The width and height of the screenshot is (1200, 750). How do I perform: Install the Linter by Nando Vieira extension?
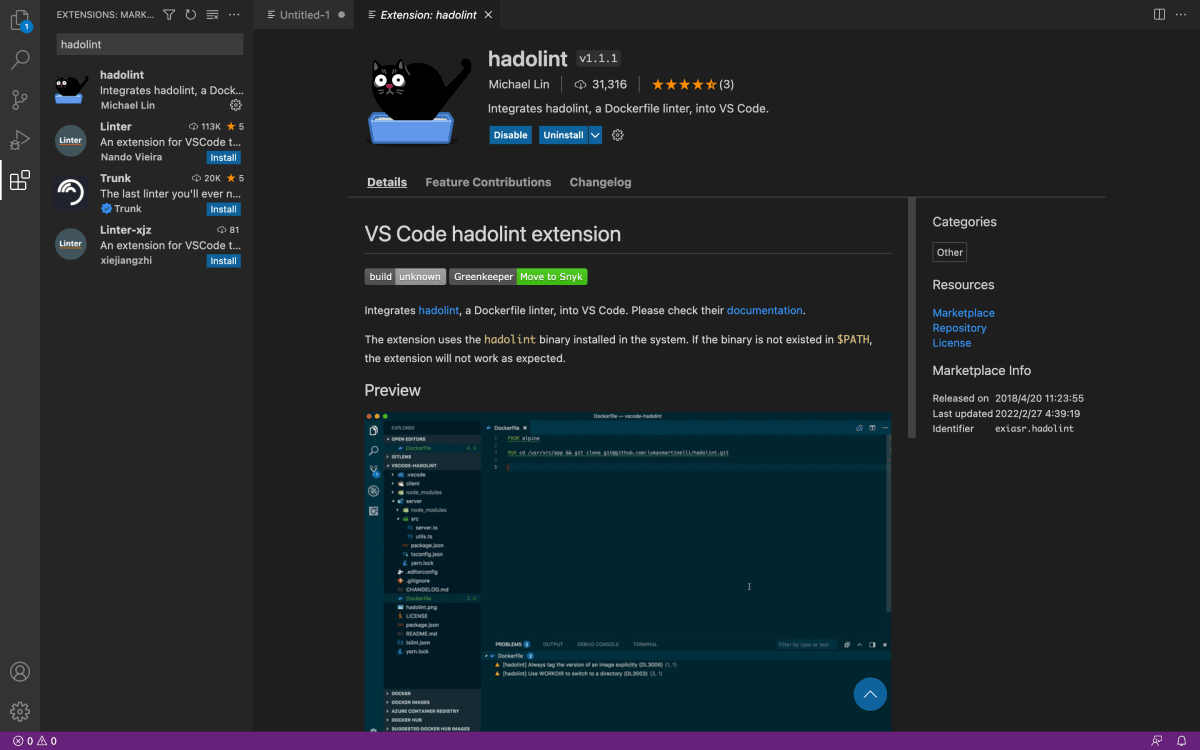[x=223, y=158]
